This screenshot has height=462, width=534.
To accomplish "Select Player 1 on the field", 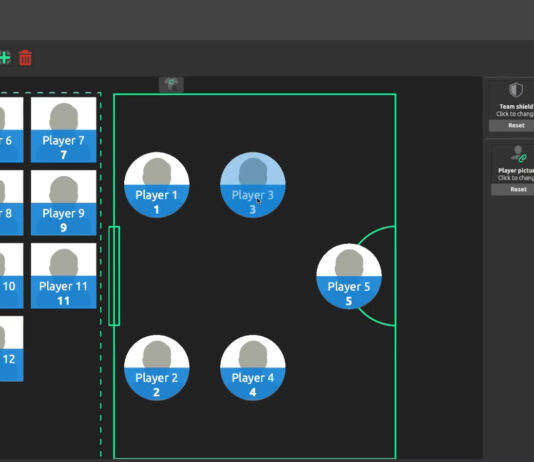I will tap(157, 185).
